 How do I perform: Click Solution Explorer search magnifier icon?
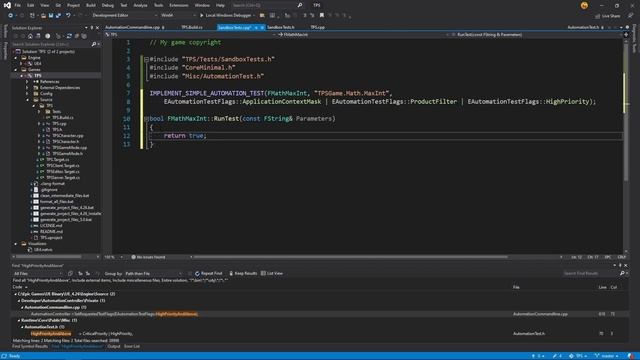click(x=93, y=44)
